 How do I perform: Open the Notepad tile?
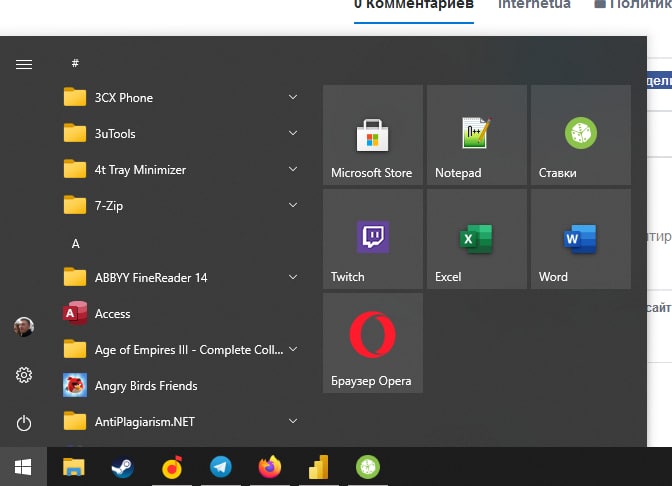coord(477,135)
